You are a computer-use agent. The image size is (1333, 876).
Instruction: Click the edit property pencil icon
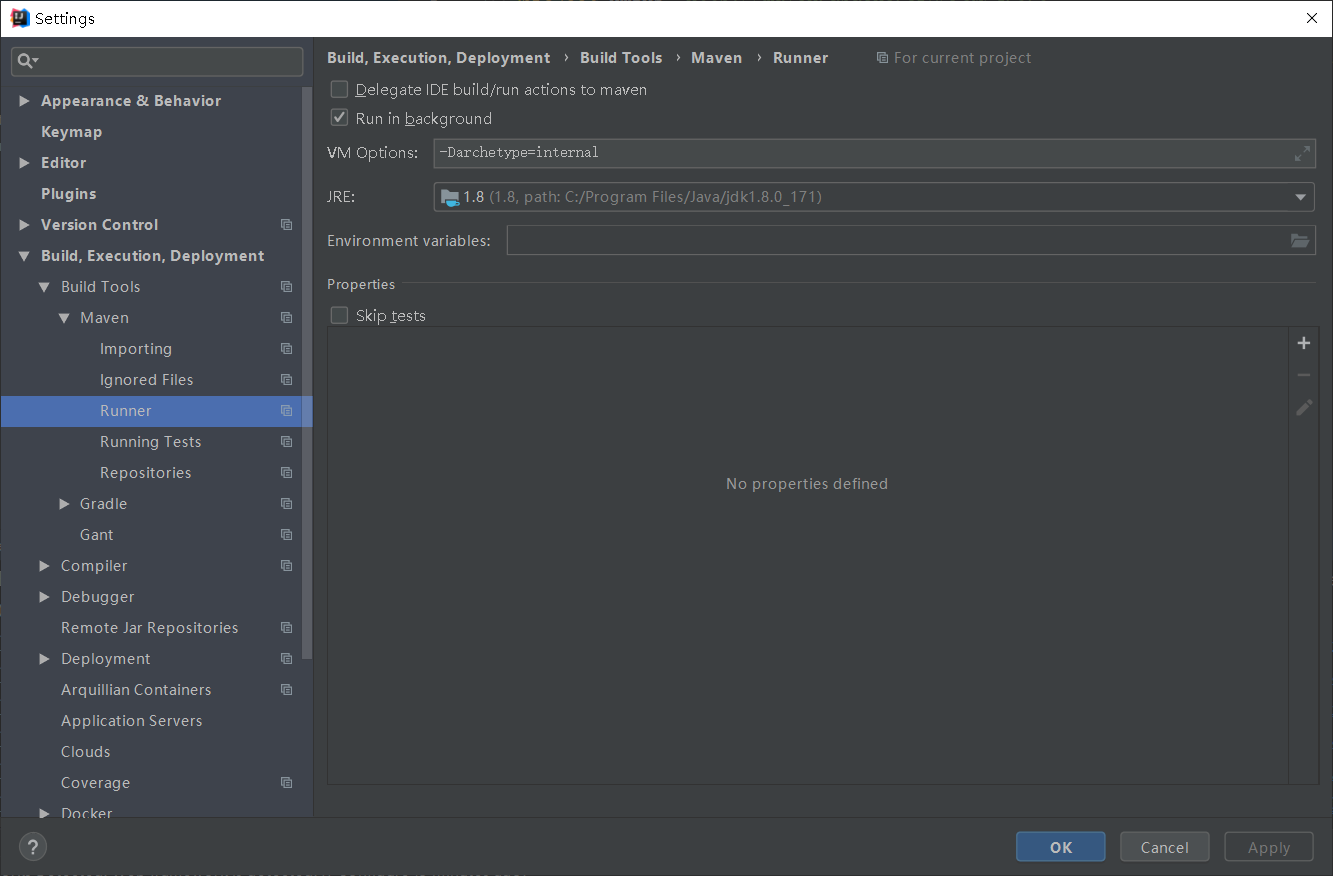[1303, 407]
